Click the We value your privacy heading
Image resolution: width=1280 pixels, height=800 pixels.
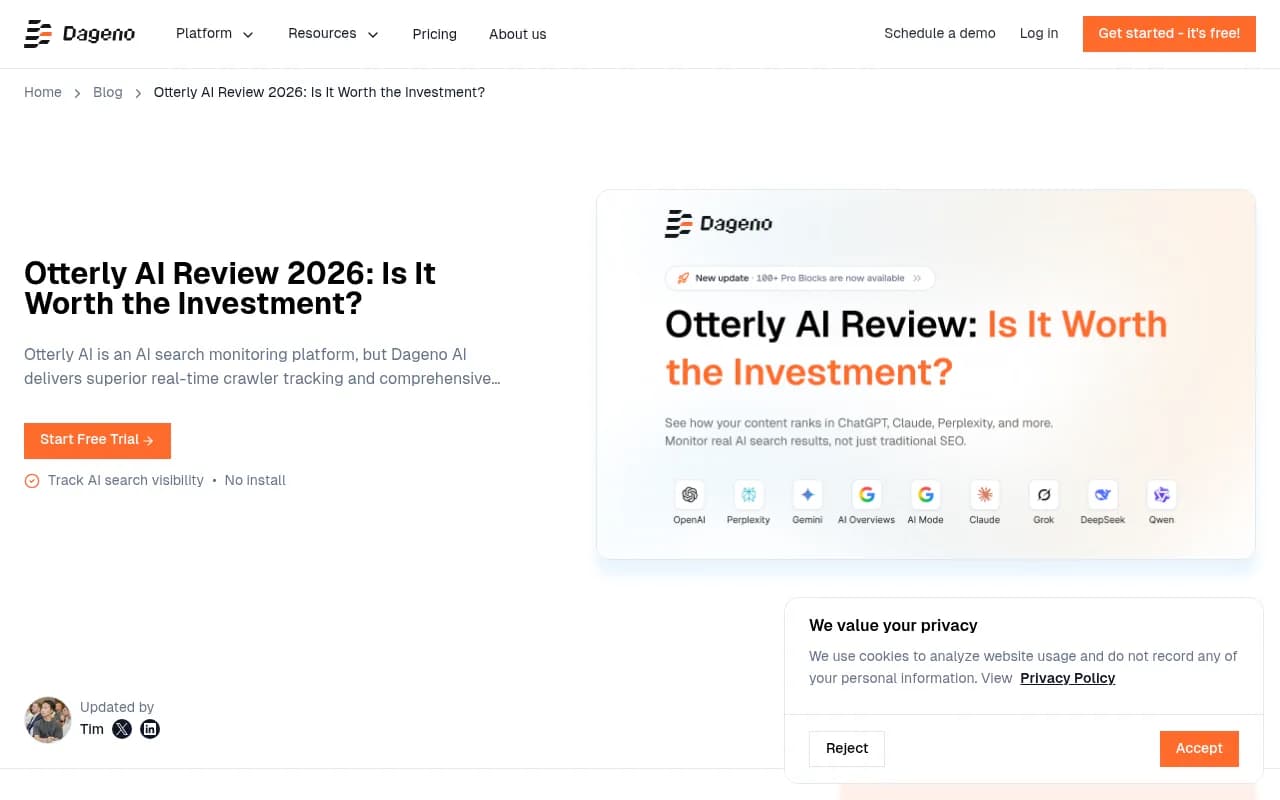click(x=893, y=626)
